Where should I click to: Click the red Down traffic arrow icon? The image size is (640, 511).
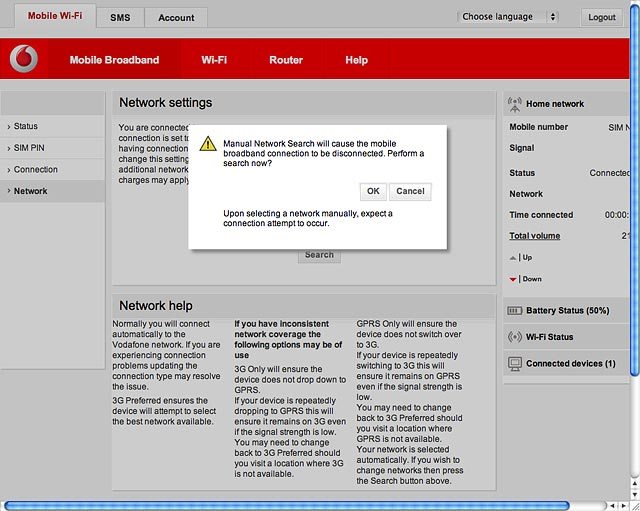[x=513, y=279]
